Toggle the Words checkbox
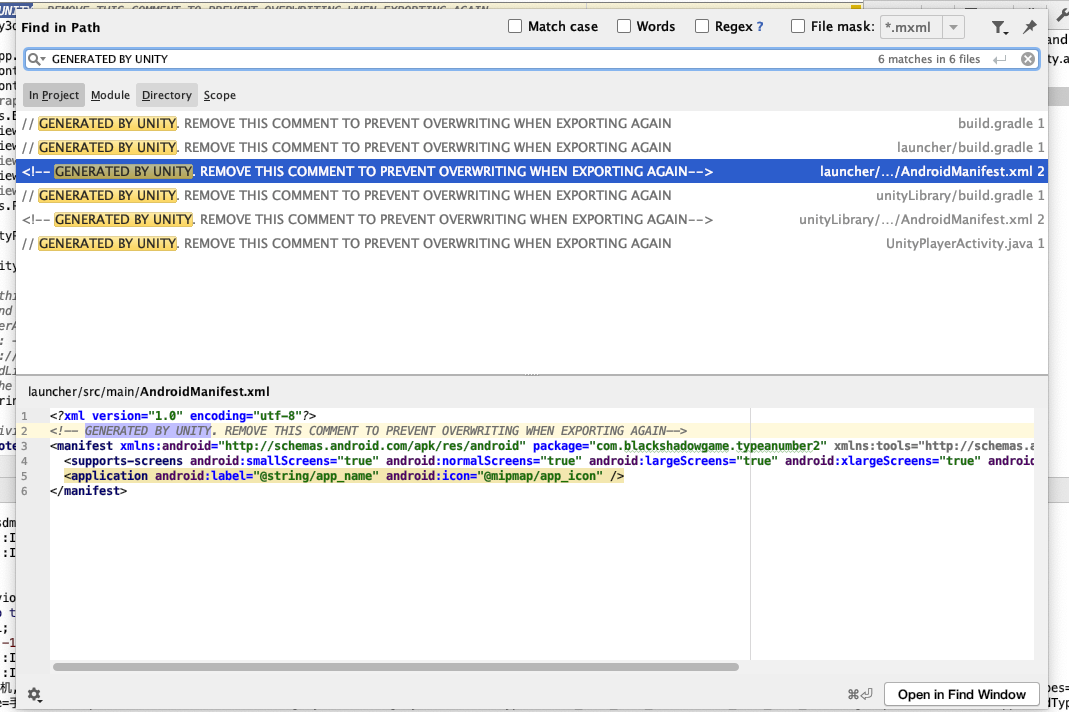The width and height of the screenshot is (1069, 712). [x=626, y=26]
